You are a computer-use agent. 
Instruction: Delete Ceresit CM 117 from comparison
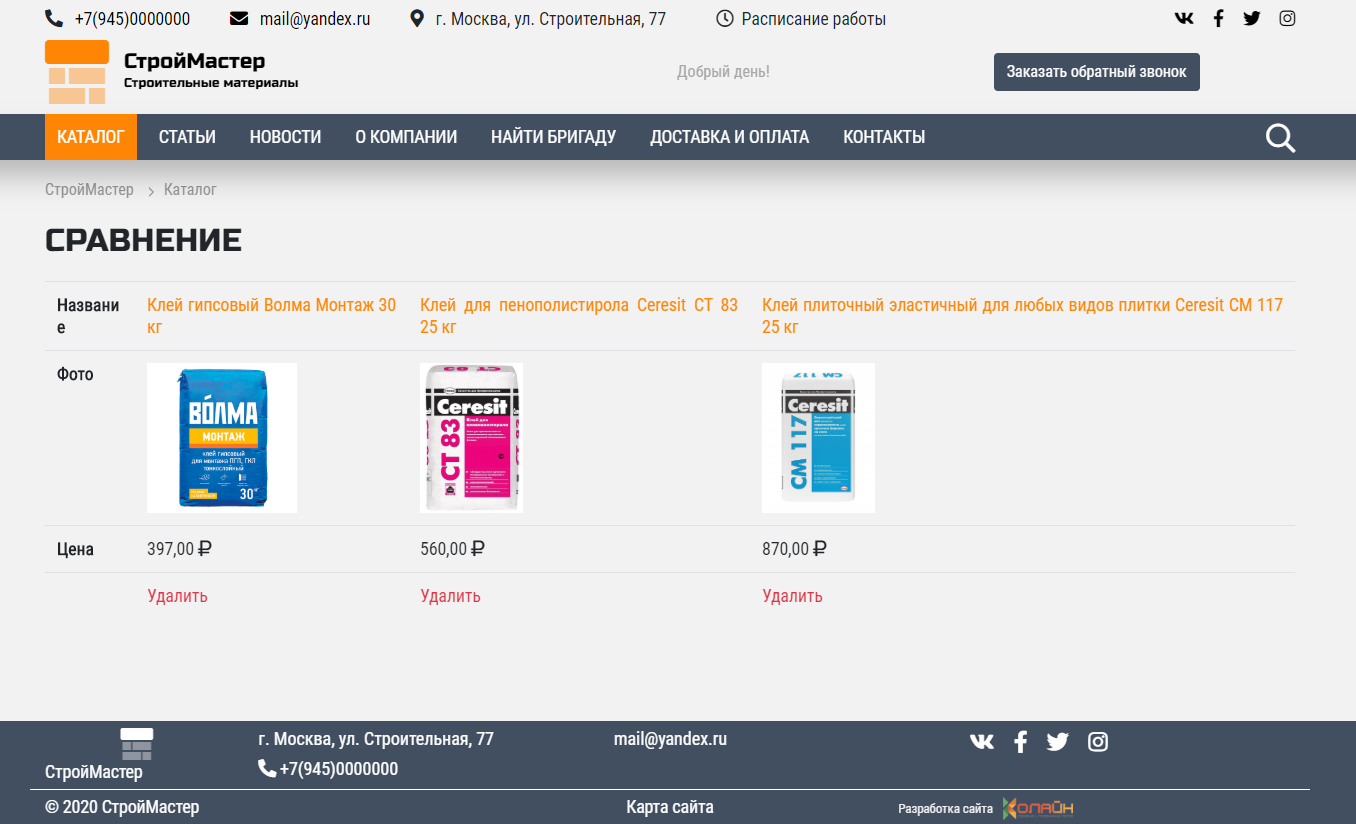click(x=792, y=596)
